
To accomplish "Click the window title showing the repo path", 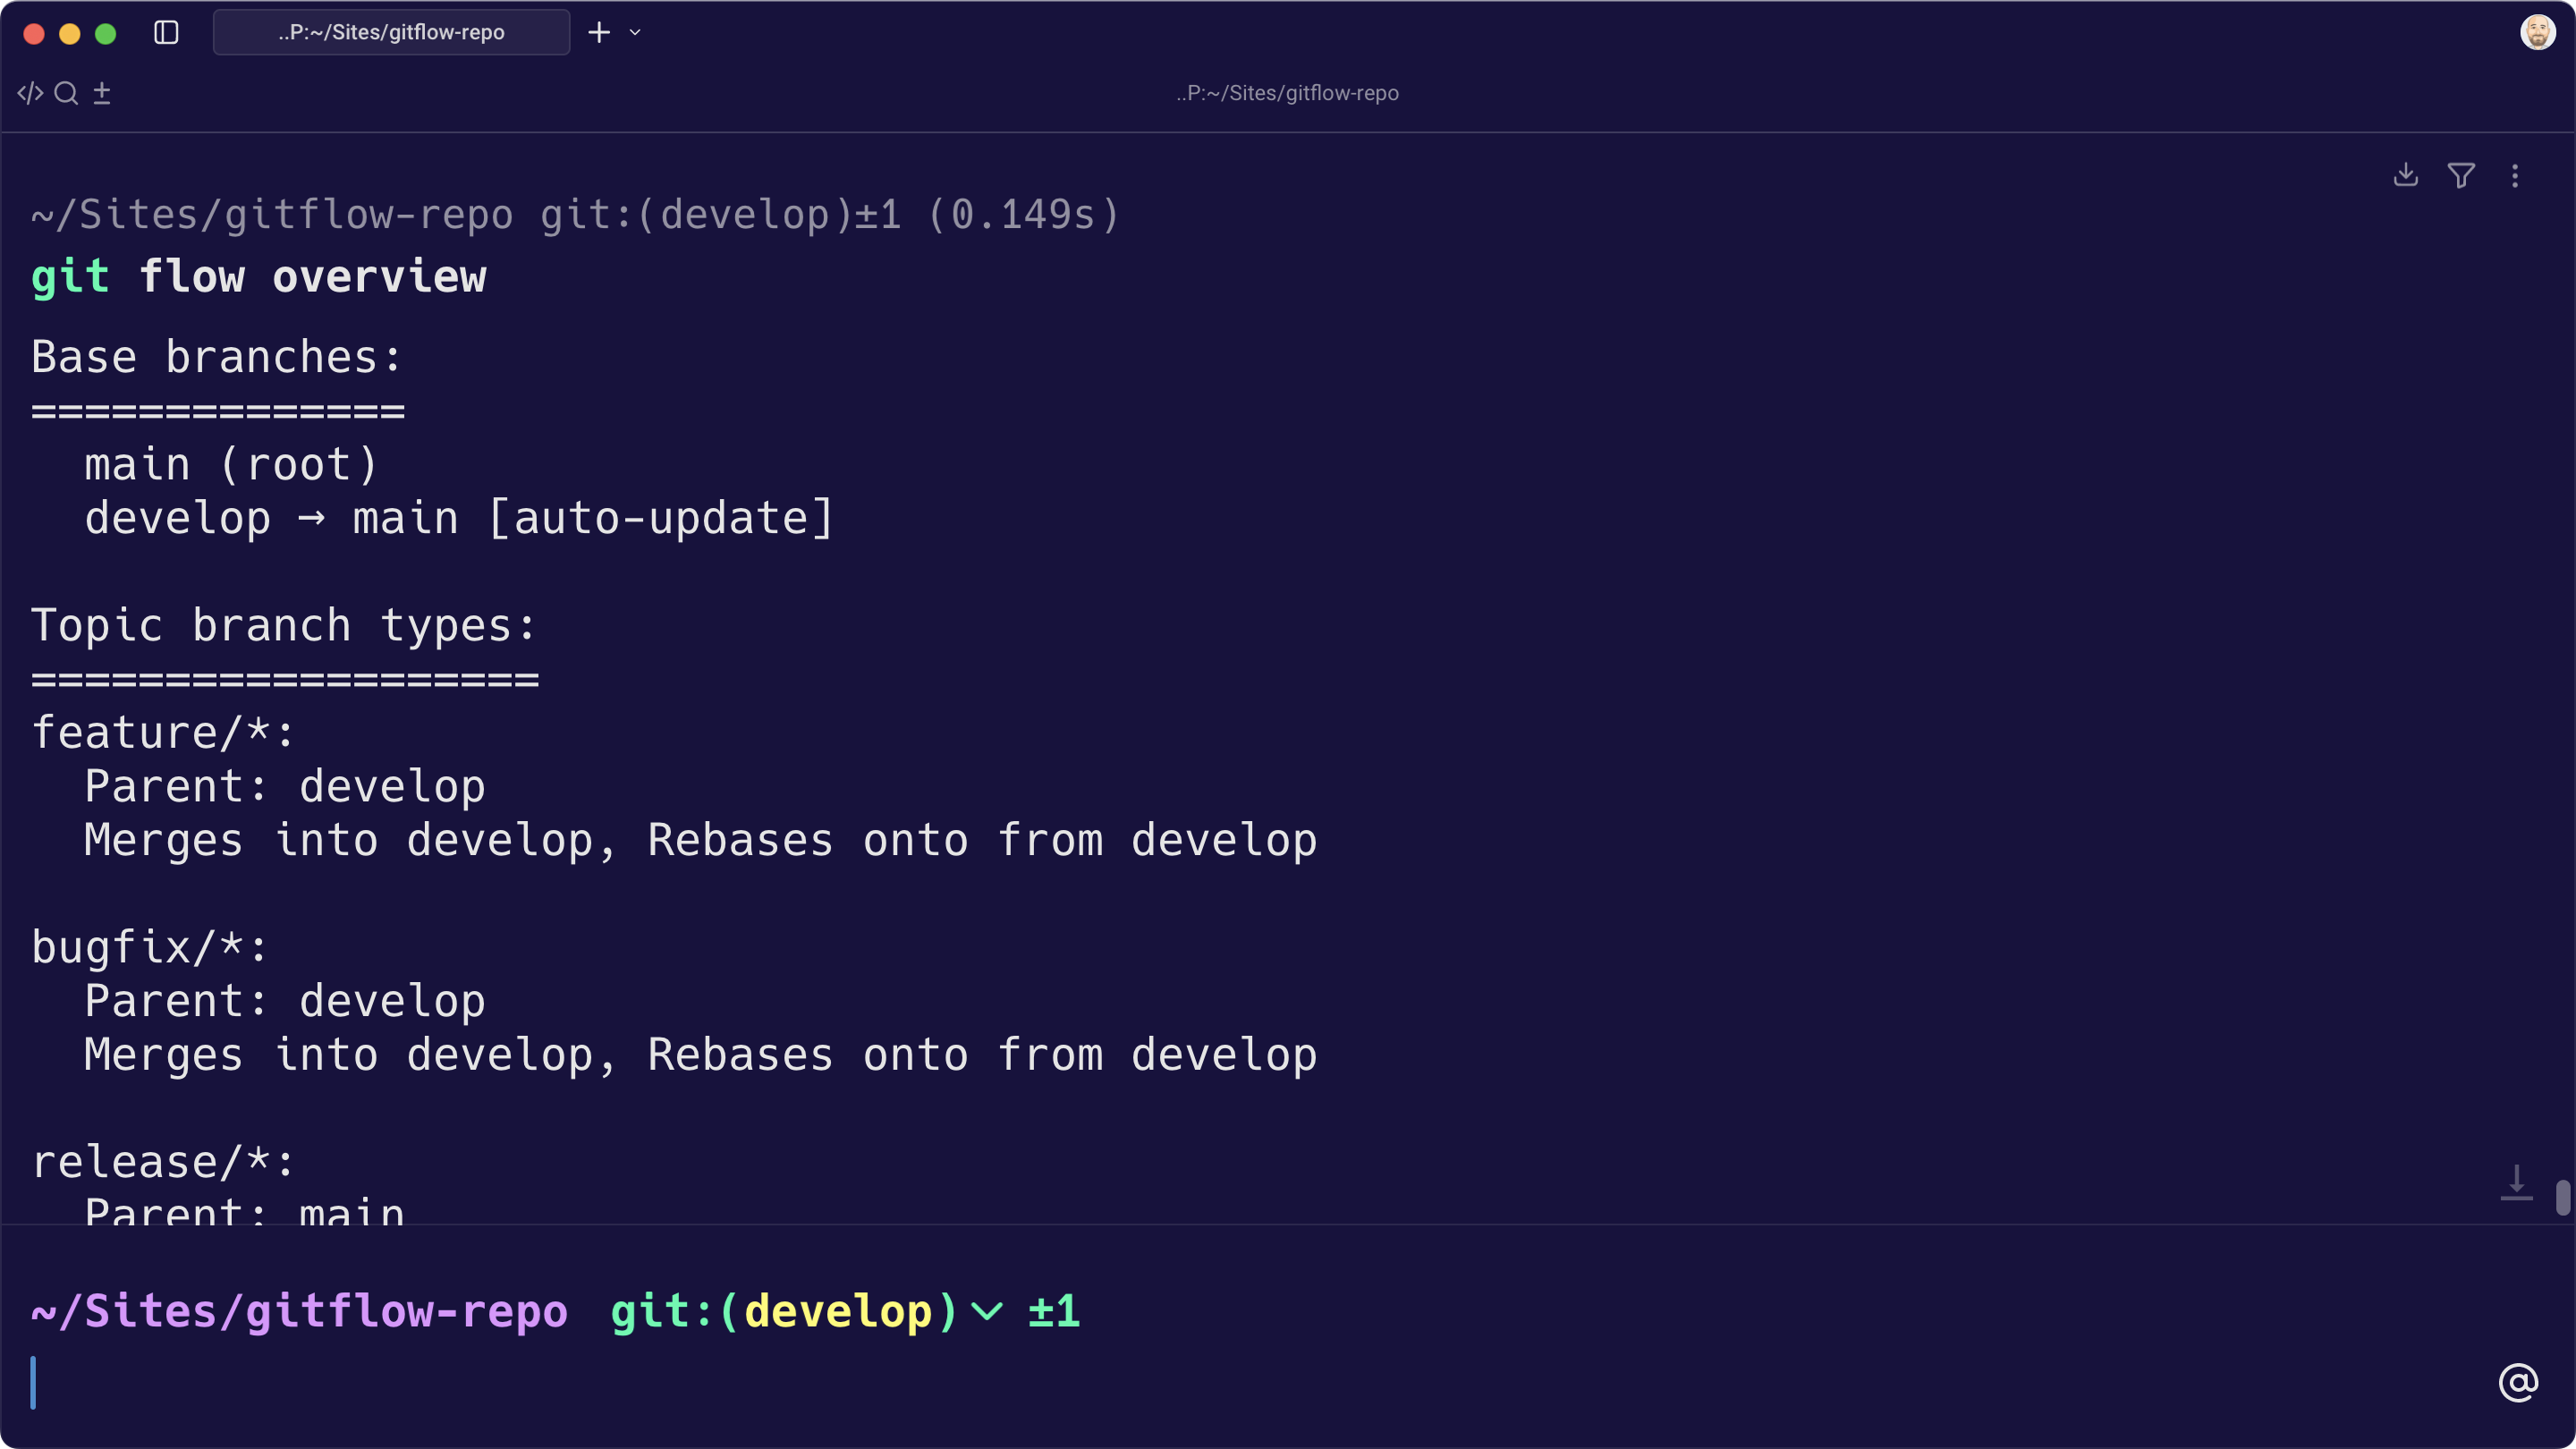I will 1287,93.
